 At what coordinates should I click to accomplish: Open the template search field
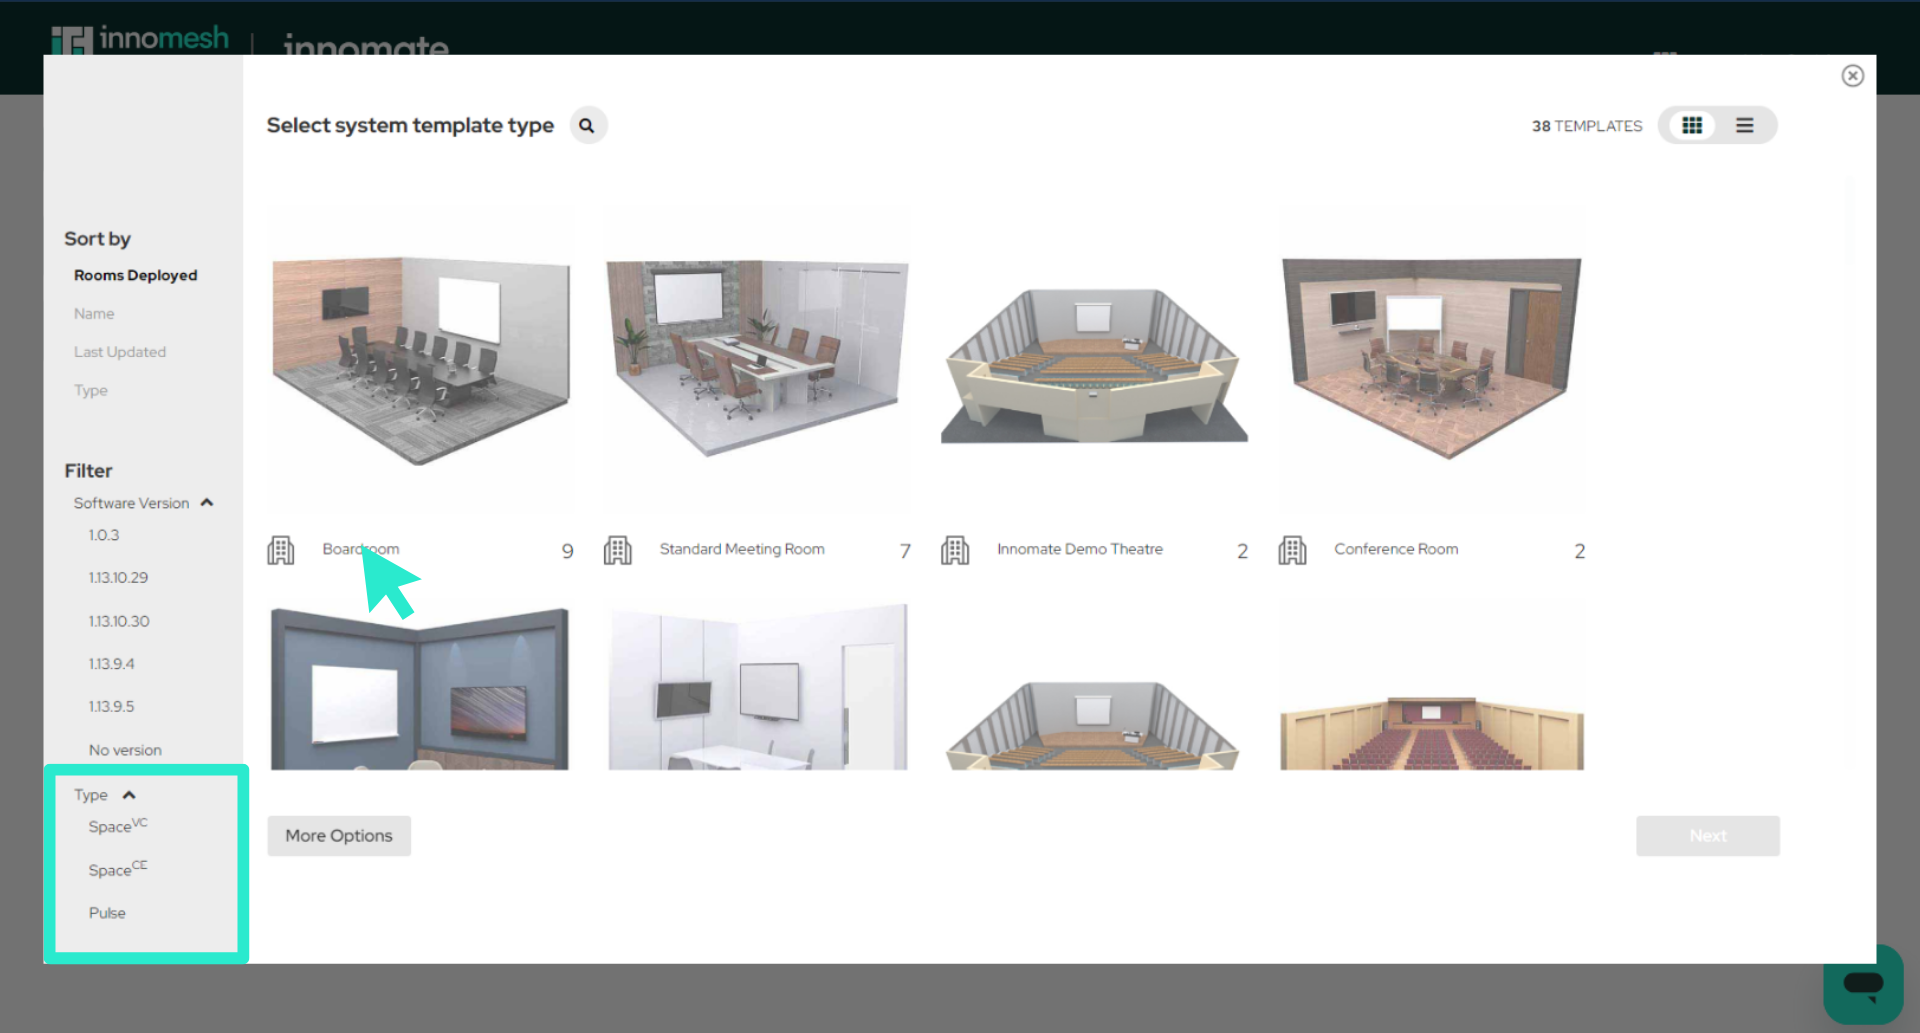(588, 125)
